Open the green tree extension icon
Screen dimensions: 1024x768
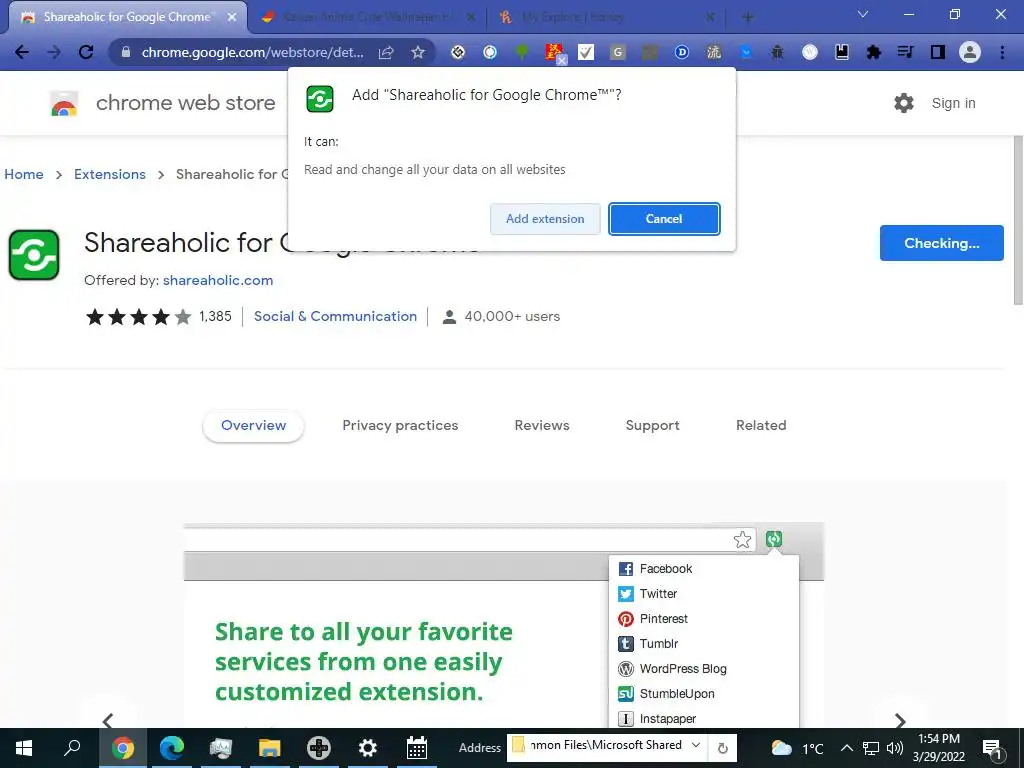click(x=522, y=52)
